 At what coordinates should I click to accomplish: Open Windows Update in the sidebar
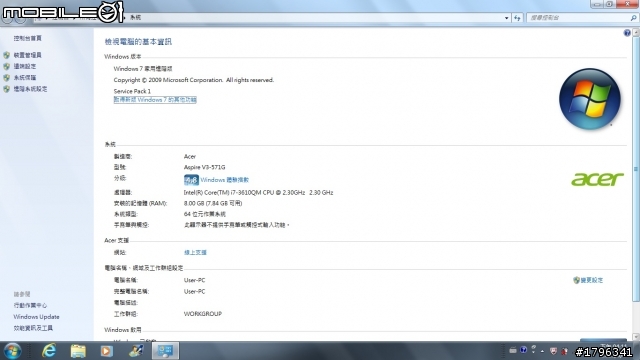point(36,317)
